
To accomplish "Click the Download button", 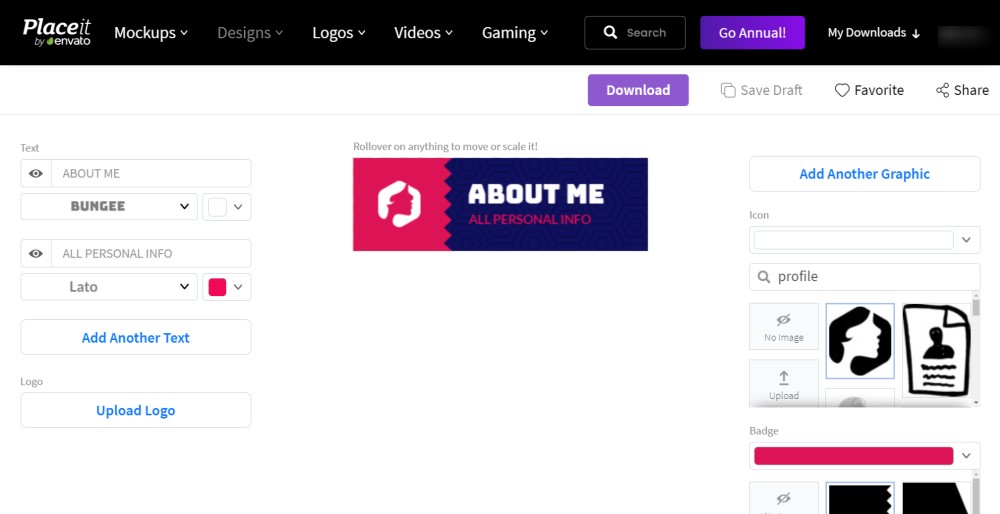I will (x=638, y=90).
